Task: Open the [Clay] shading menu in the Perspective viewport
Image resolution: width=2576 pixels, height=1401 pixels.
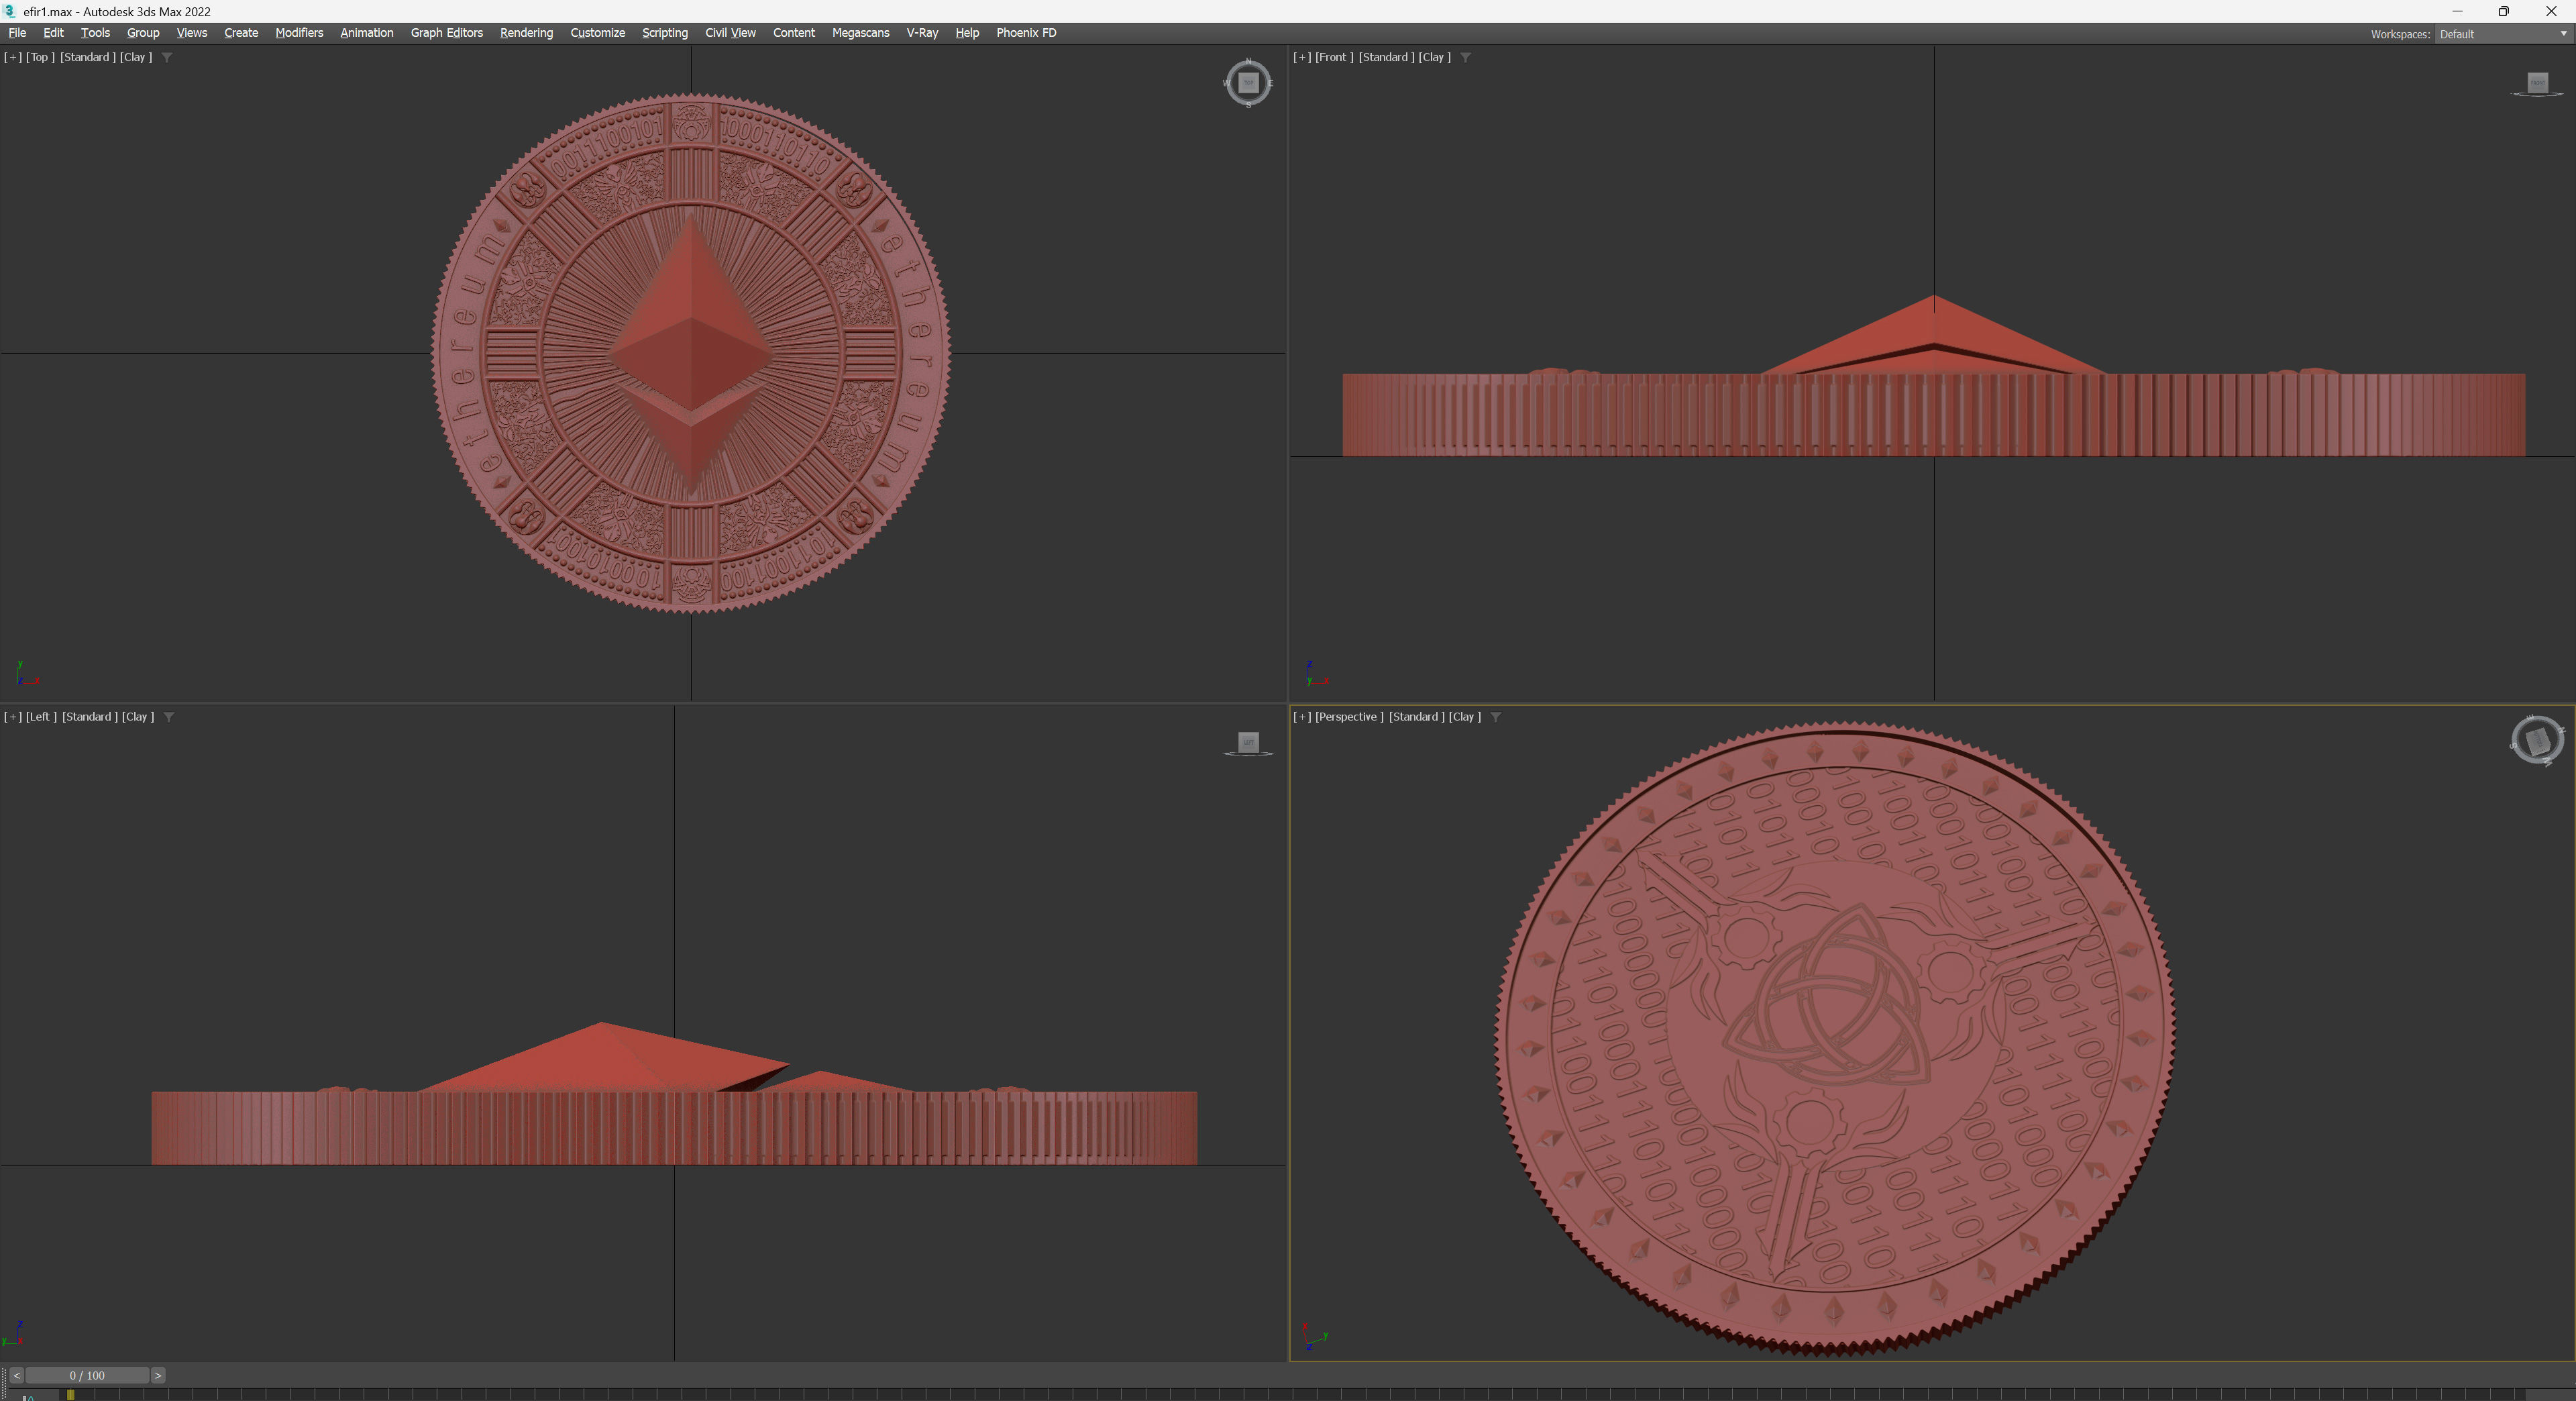Action: tap(1464, 717)
